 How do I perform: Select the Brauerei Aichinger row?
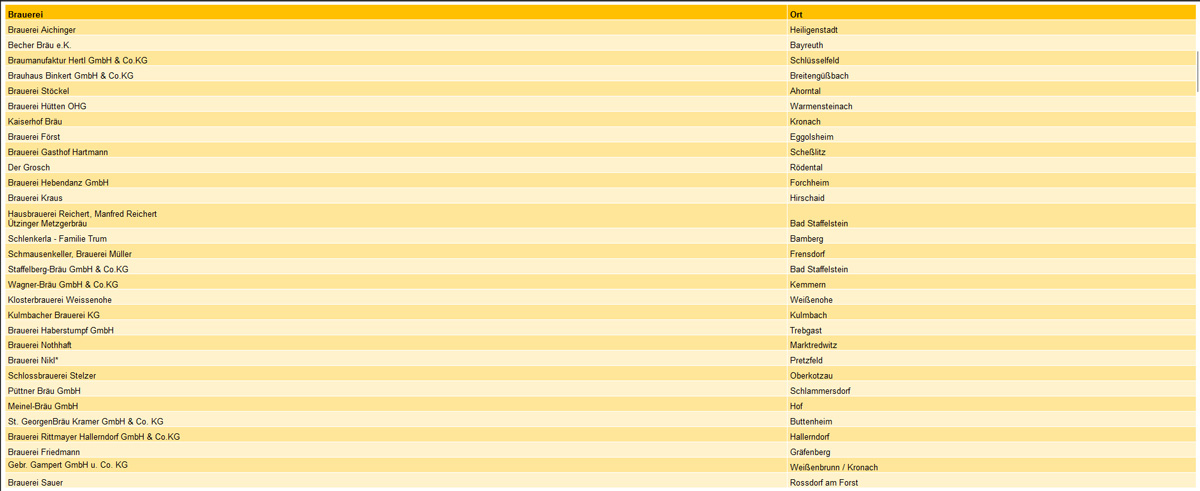pyautogui.click(x=41, y=30)
